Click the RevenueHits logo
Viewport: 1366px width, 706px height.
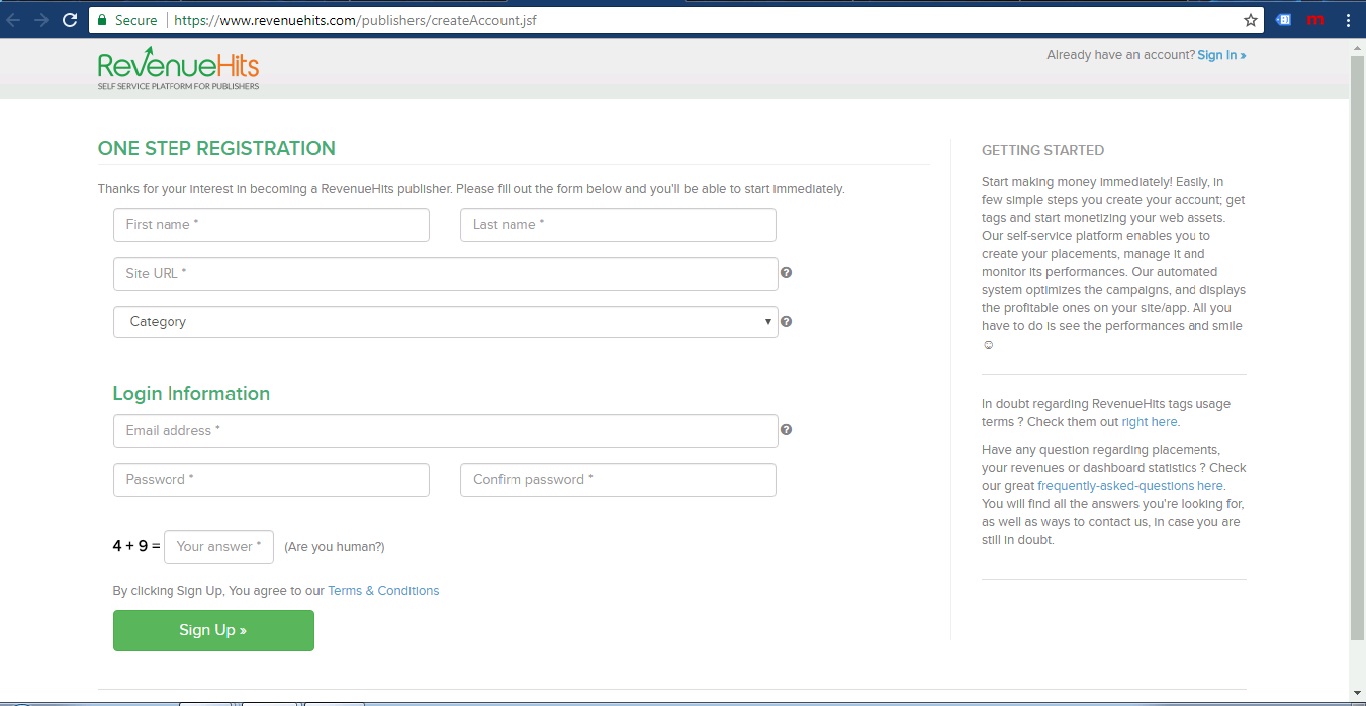tap(178, 68)
